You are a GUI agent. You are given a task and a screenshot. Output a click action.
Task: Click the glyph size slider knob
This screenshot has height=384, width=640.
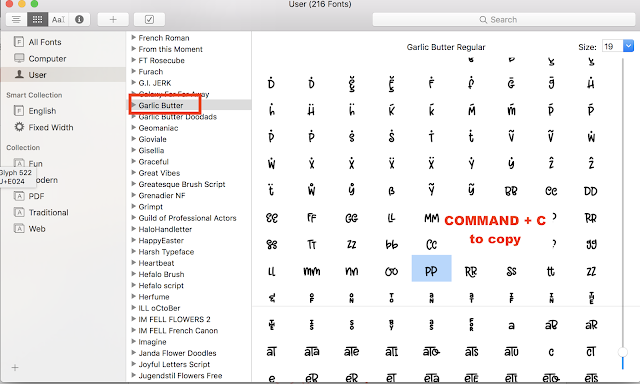click(622, 352)
